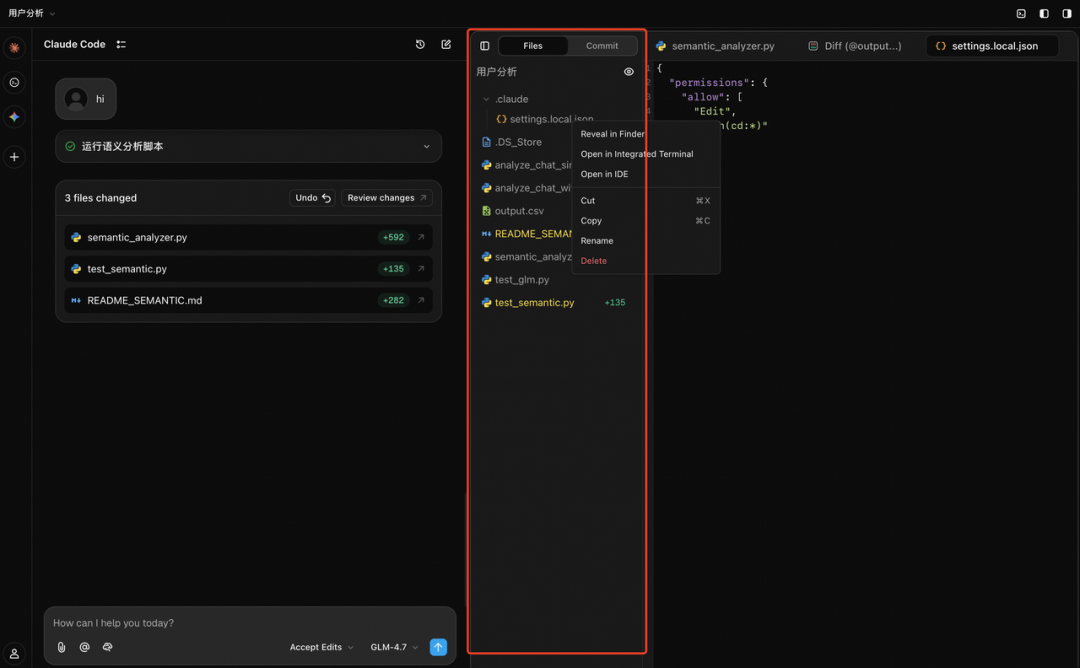Open semantic_analyzer.py in changed files list

[248, 237]
